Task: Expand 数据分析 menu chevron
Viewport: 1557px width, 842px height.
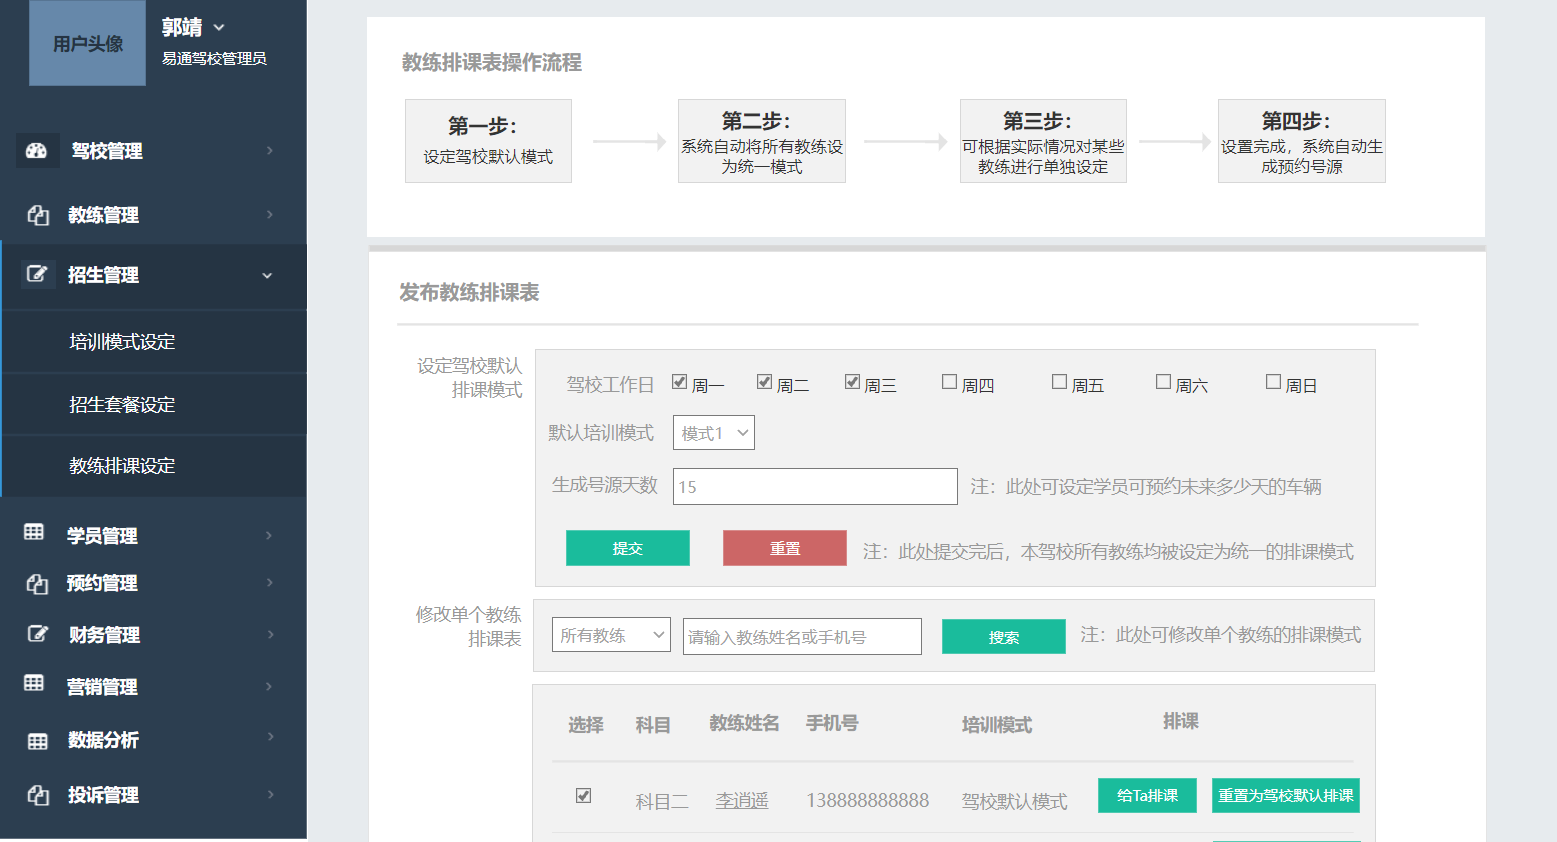Action: pos(269,737)
